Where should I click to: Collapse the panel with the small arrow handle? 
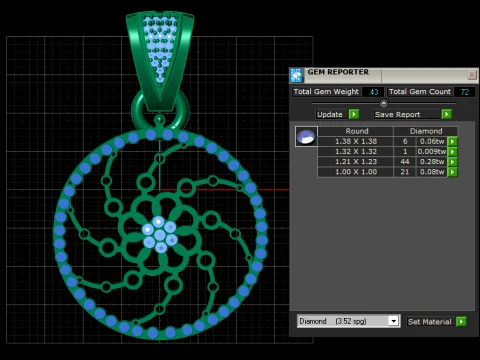pos(384,103)
